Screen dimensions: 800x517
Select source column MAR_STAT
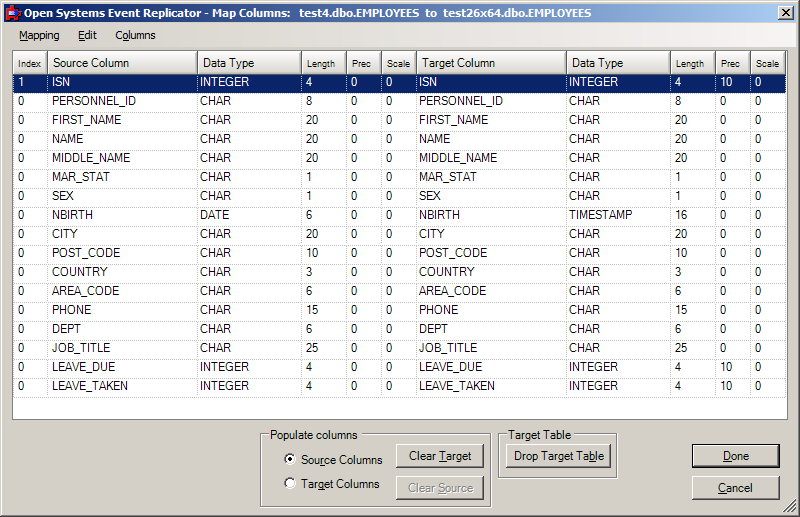pos(81,177)
